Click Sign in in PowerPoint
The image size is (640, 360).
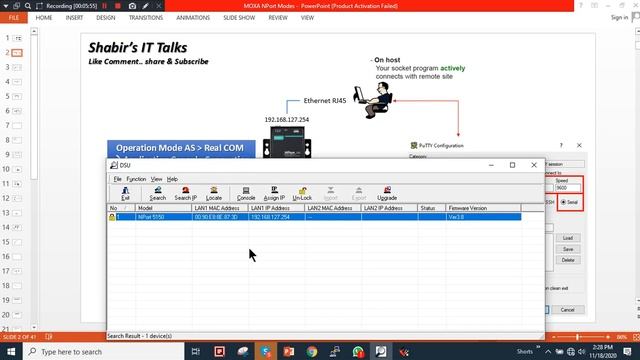tap(619, 18)
